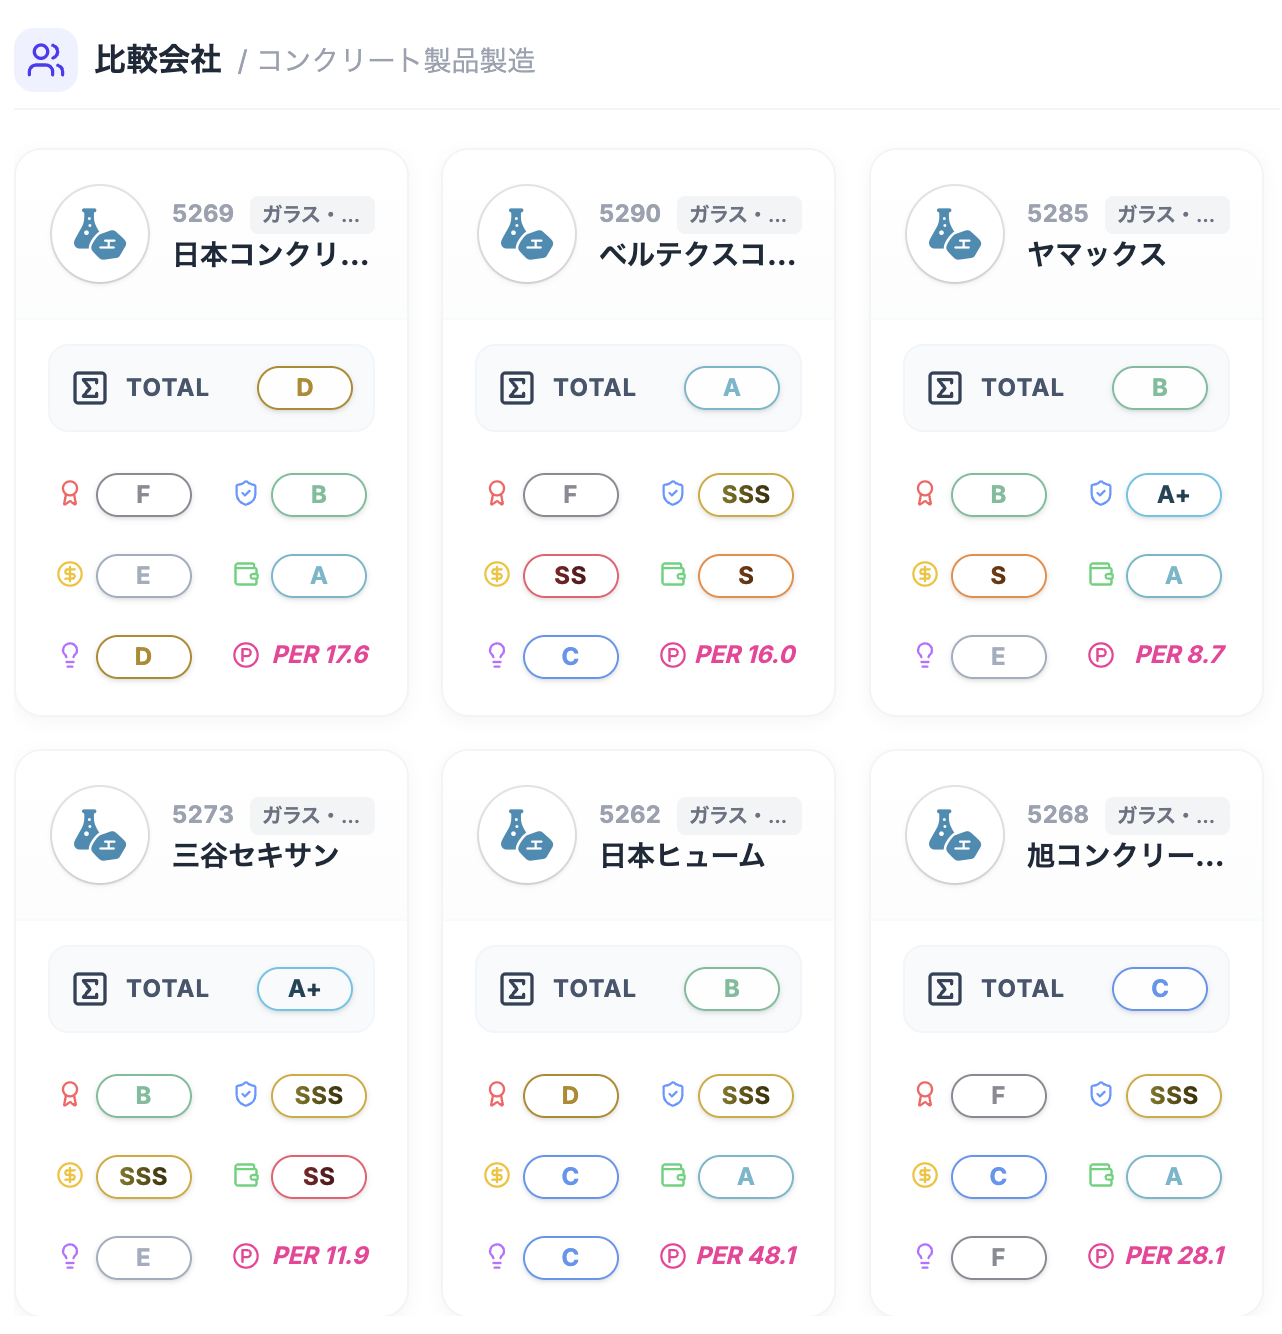Click the shield icon in ベルテクスコ card
Image resolution: width=1282 pixels, height=1334 pixels.
pyautogui.click(x=673, y=493)
